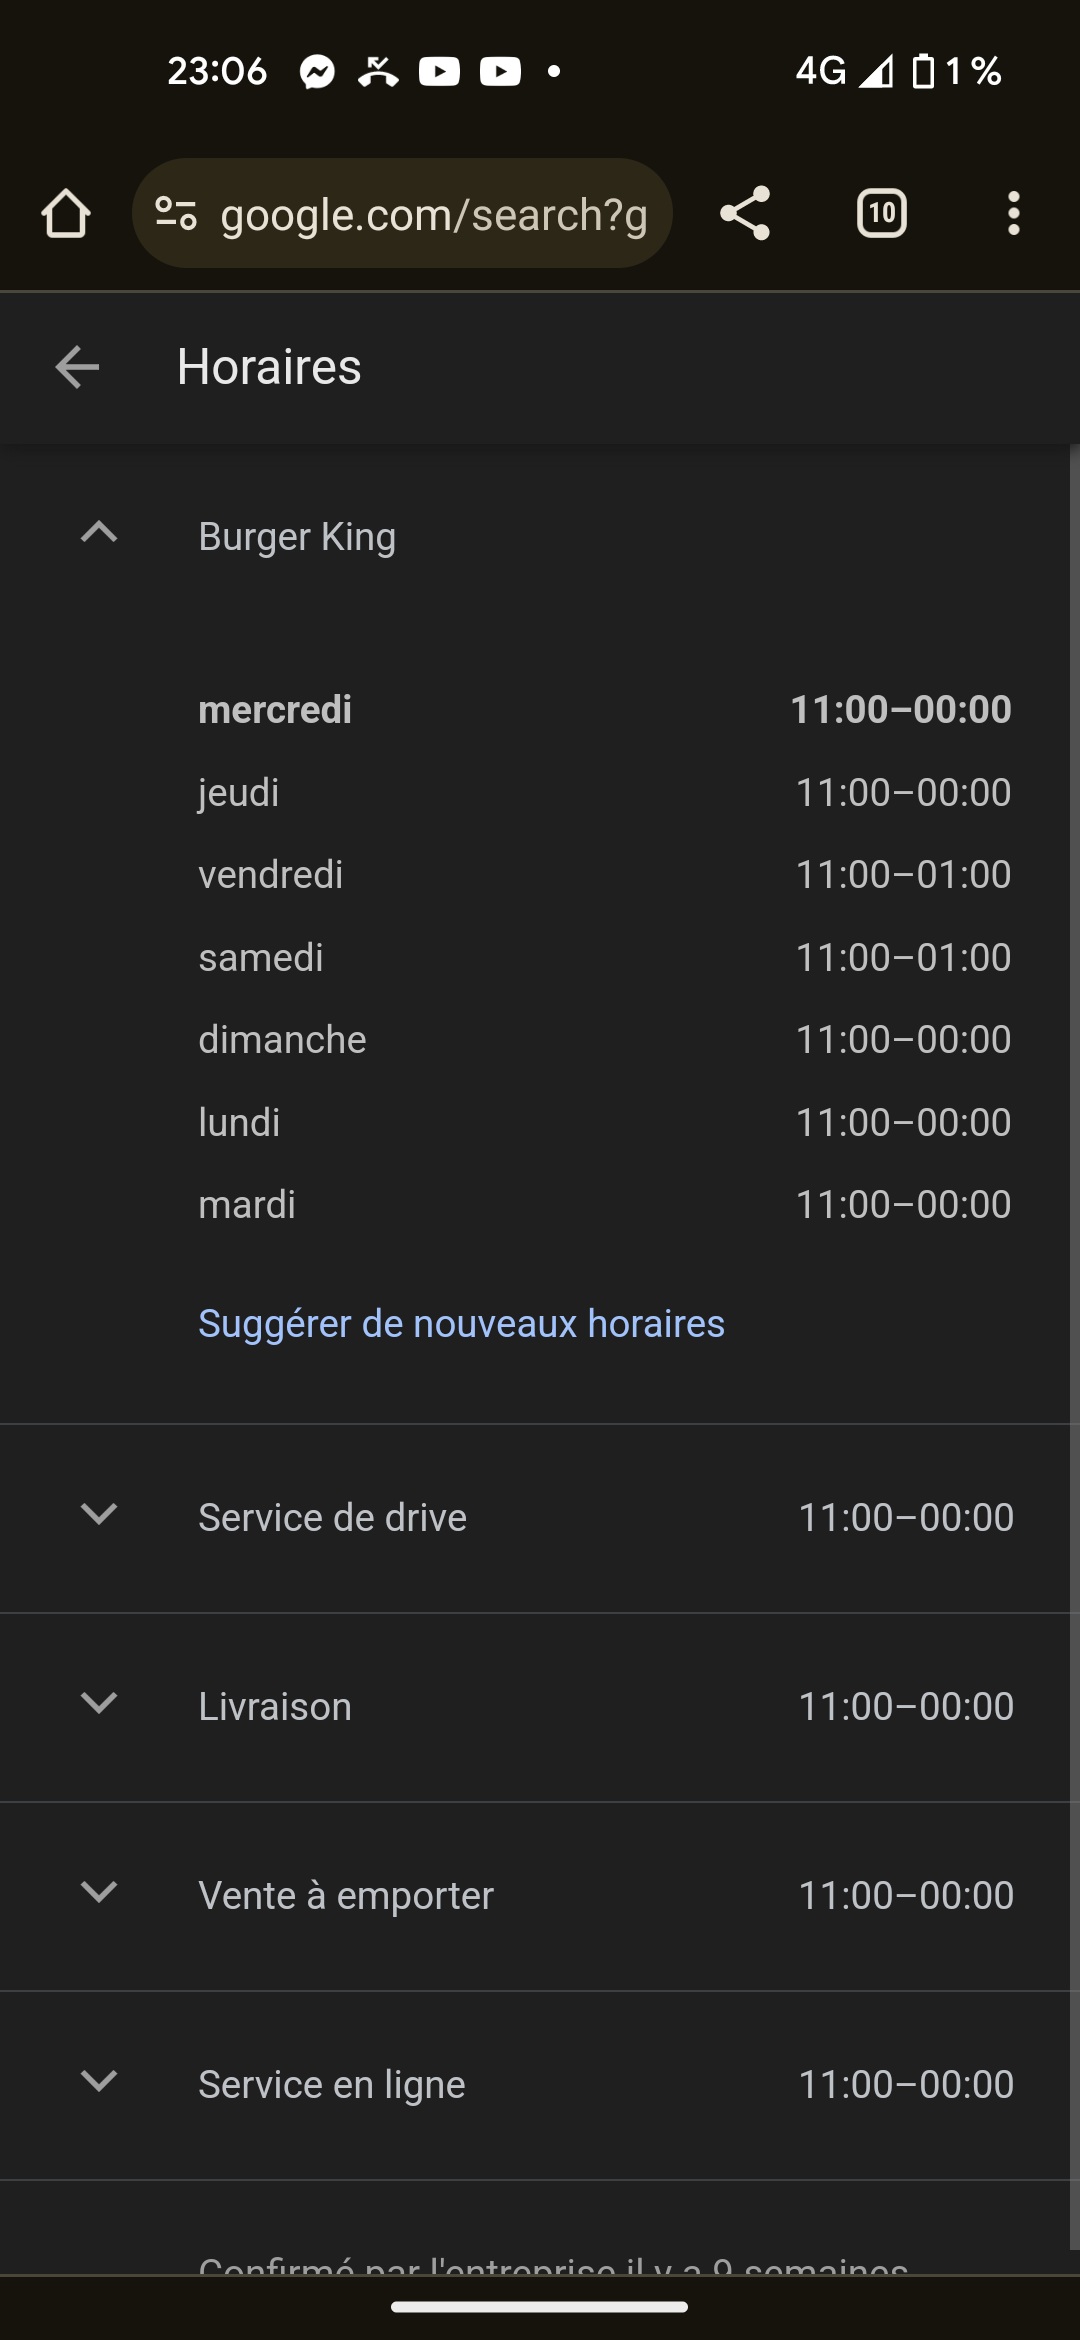
Task: Open the tab switcher showing 10 tabs
Action: (881, 214)
